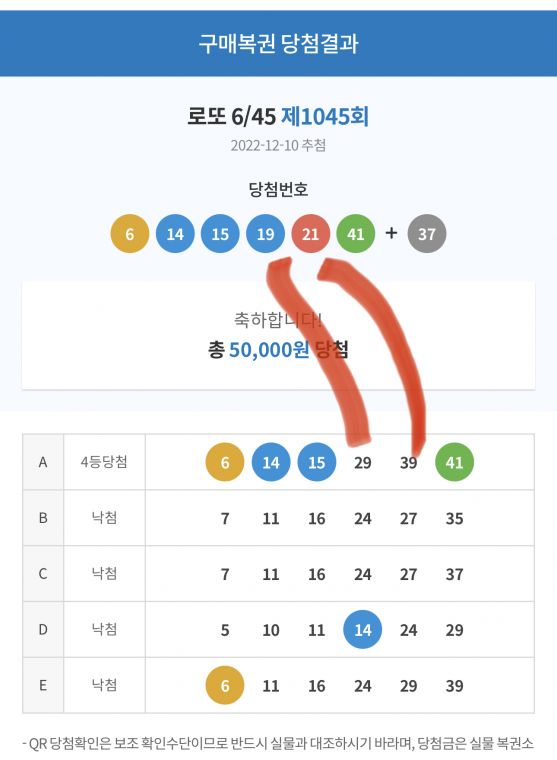Click blue ball 15 in row A
This screenshot has height=760, width=557.
pos(317,462)
